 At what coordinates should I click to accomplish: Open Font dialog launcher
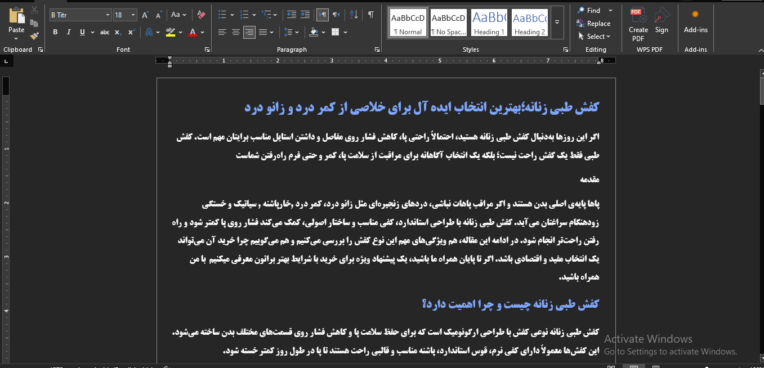pos(207,50)
